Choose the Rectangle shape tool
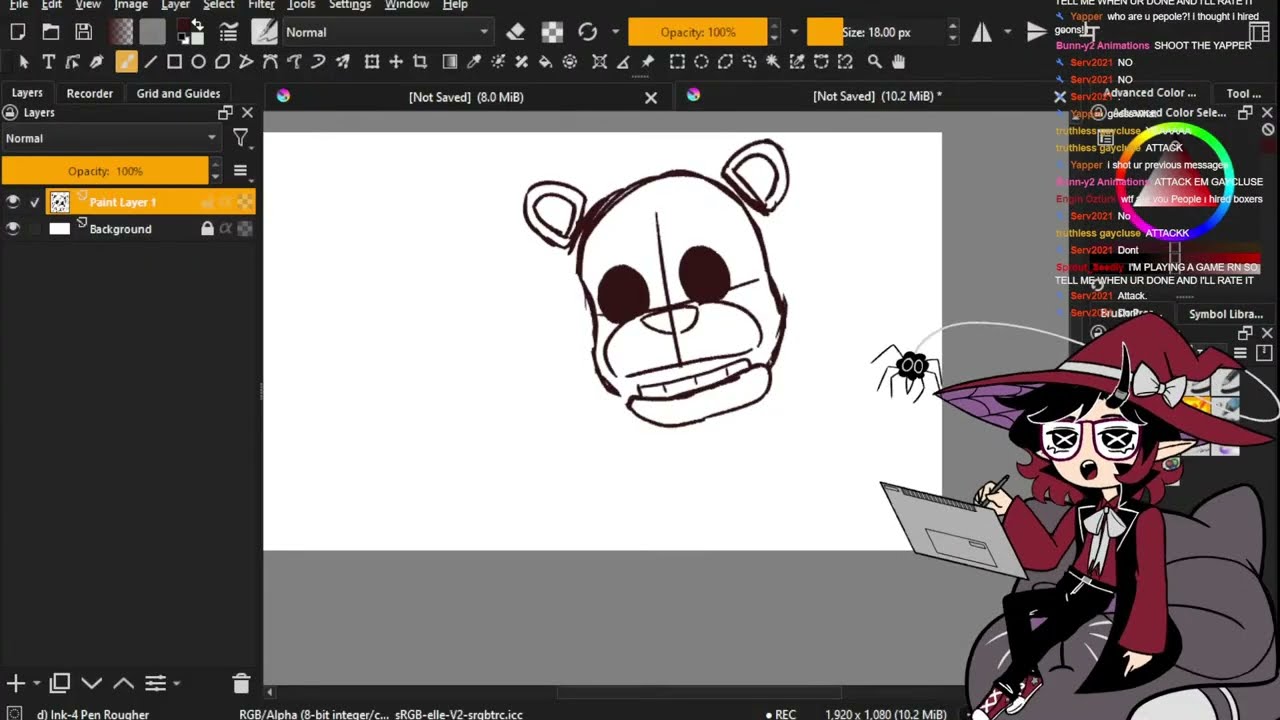1280x720 pixels. click(174, 62)
